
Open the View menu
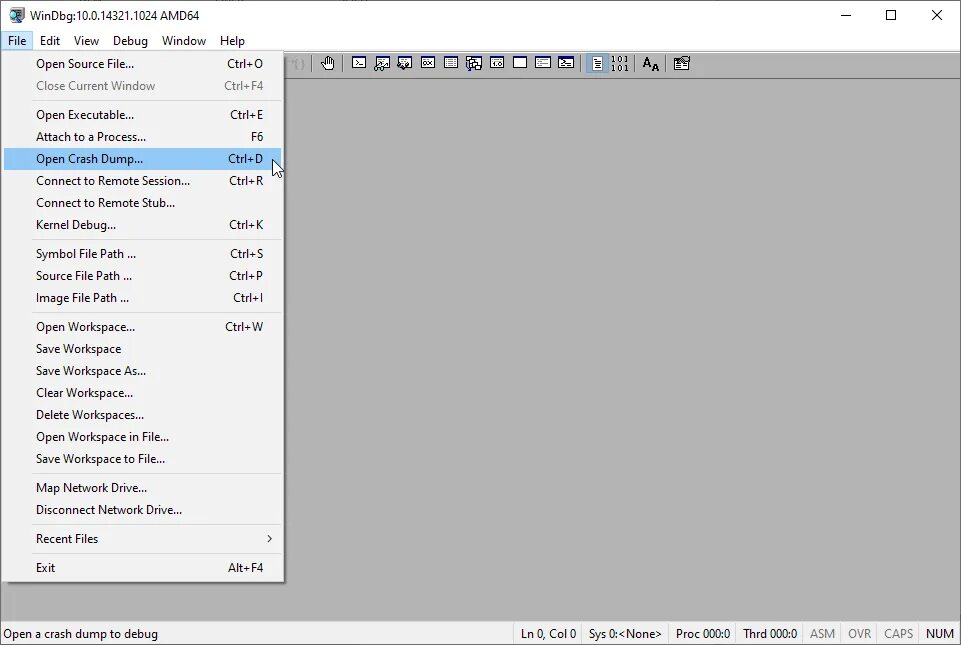pos(86,40)
